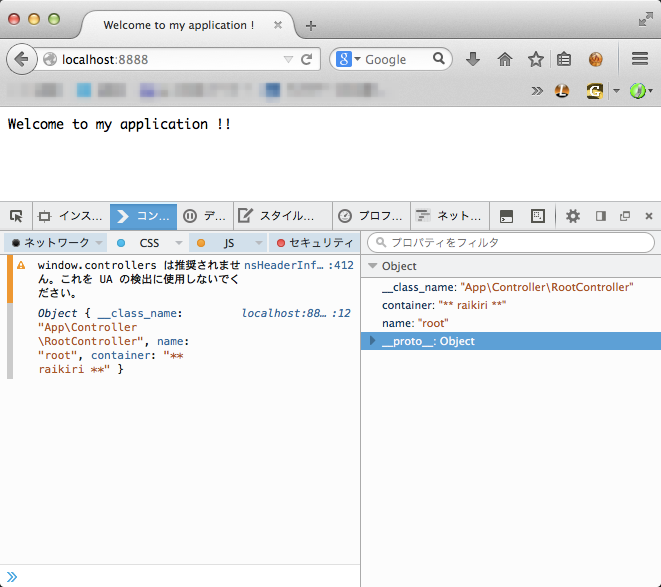Dock devtools to side of window
The image size is (661, 587).
(x=601, y=216)
